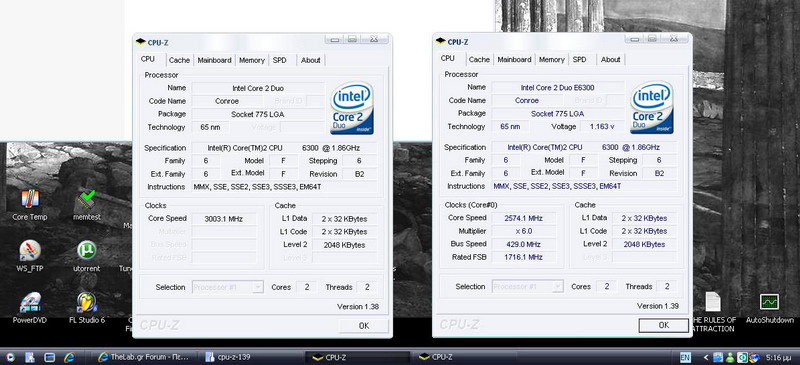Open THE RULES OF ATTRACTION text file

point(714,312)
